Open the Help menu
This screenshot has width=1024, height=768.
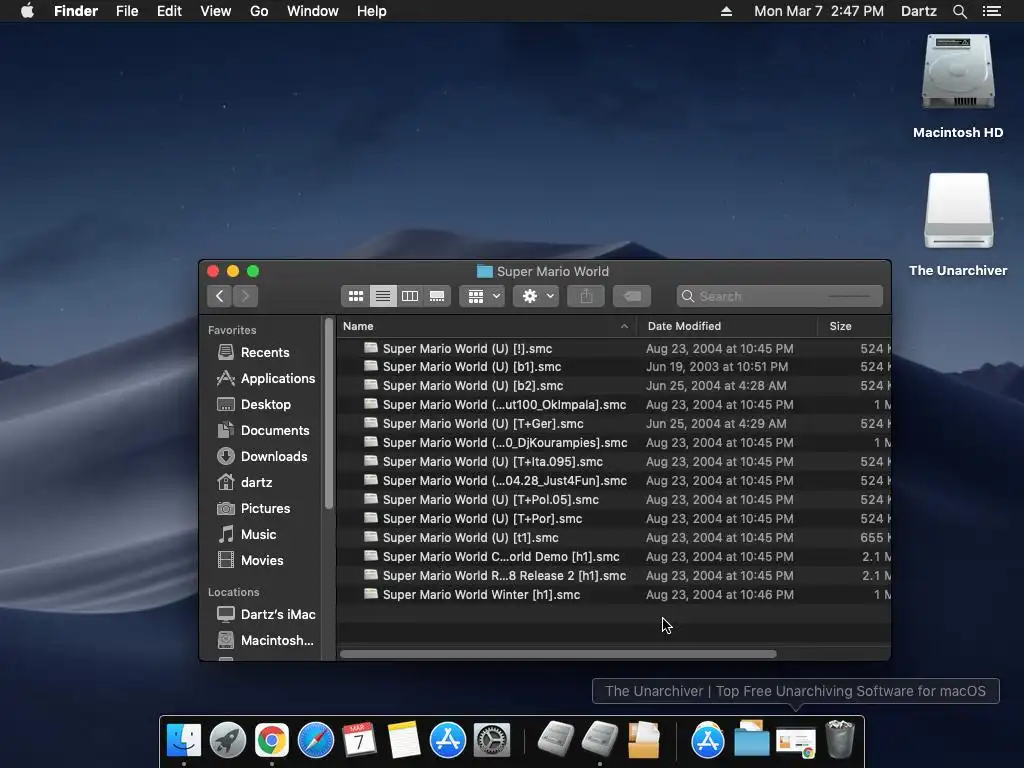point(372,11)
